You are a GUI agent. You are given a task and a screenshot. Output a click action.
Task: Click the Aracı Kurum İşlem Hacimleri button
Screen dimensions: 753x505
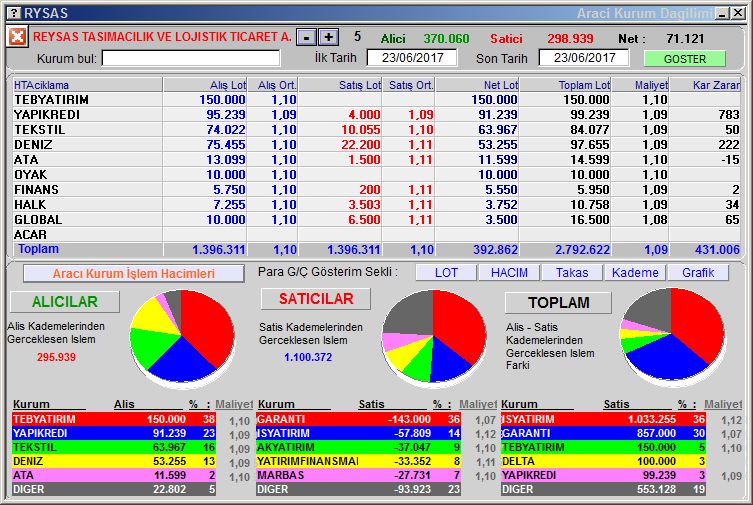[134, 274]
